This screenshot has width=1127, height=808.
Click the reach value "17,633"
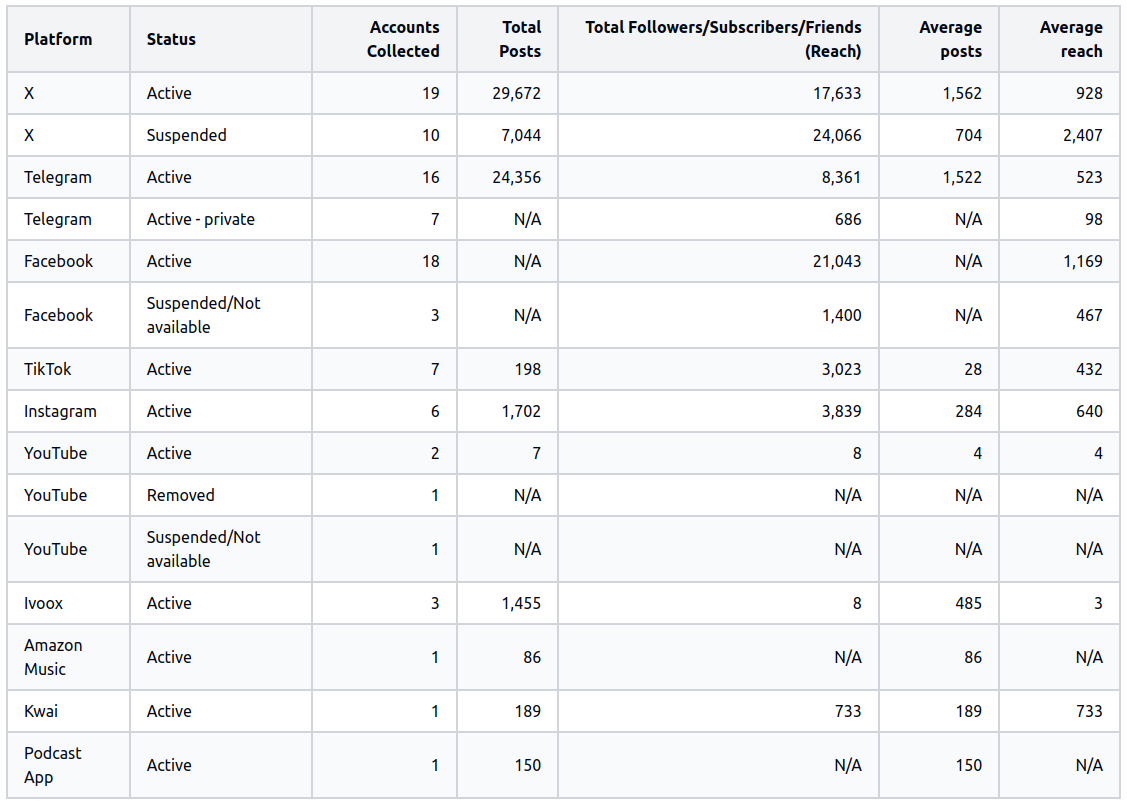[837, 93]
